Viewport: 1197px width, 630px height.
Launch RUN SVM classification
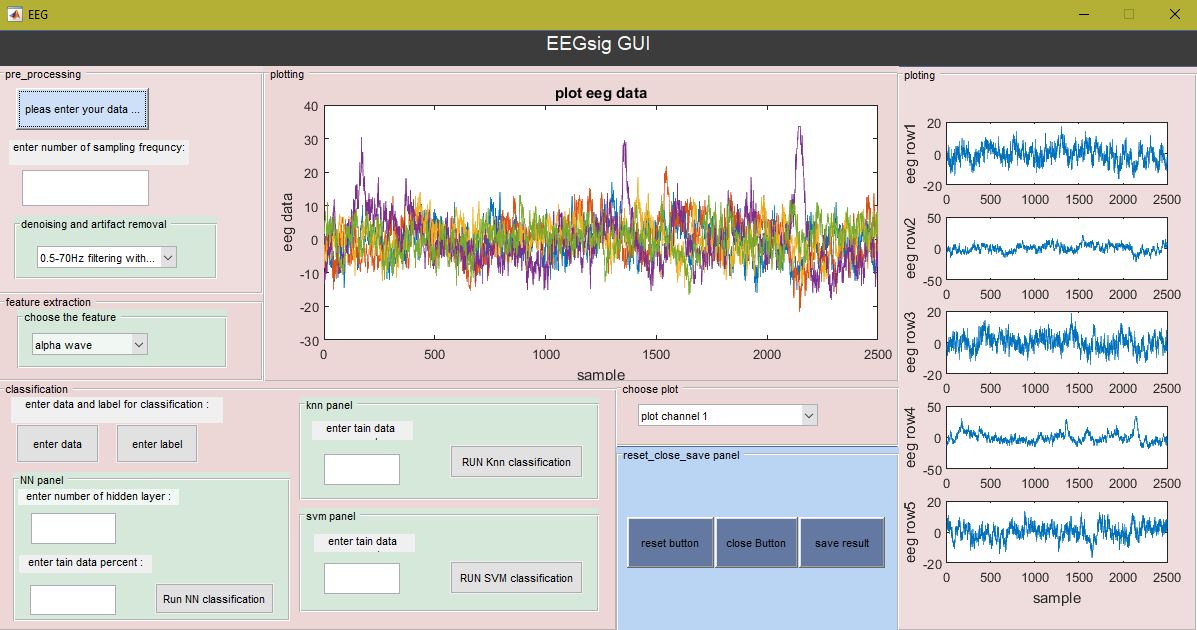(x=515, y=577)
